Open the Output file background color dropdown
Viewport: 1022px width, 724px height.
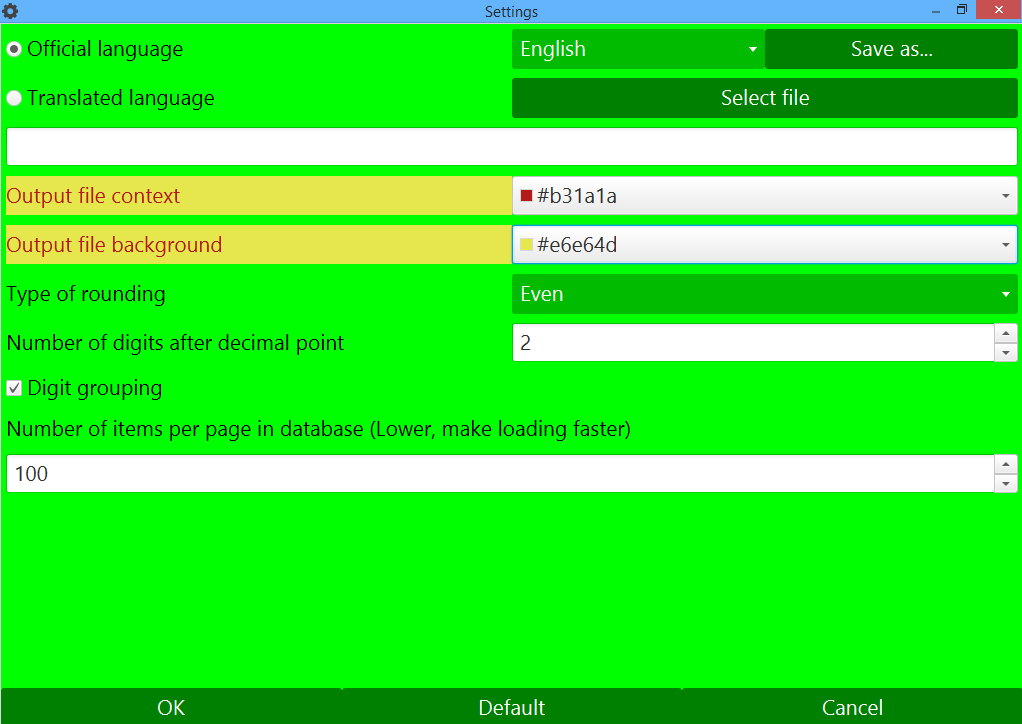point(765,244)
